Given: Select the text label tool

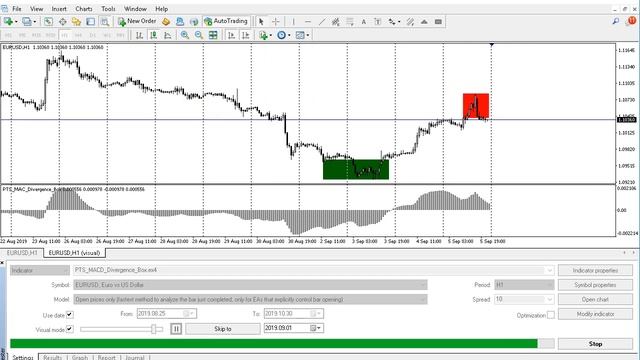Looking at the screenshot, I should [x=378, y=22].
